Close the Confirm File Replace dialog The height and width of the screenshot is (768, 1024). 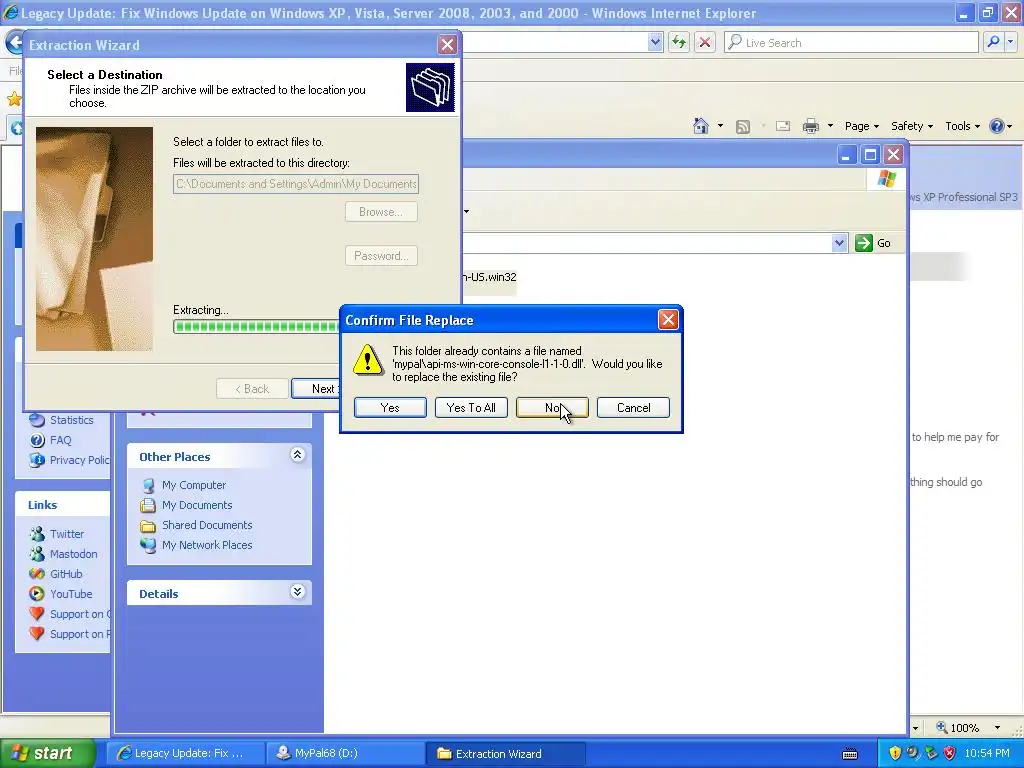click(x=667, y=319)
